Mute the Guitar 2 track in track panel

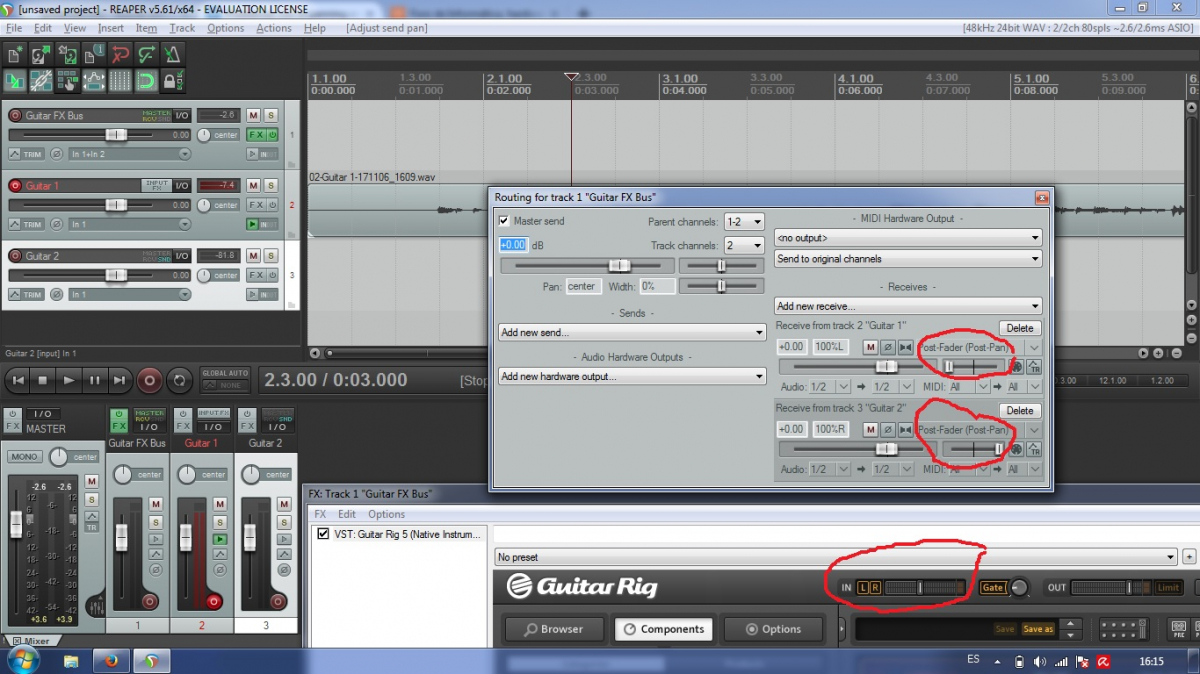pos(253,256)
